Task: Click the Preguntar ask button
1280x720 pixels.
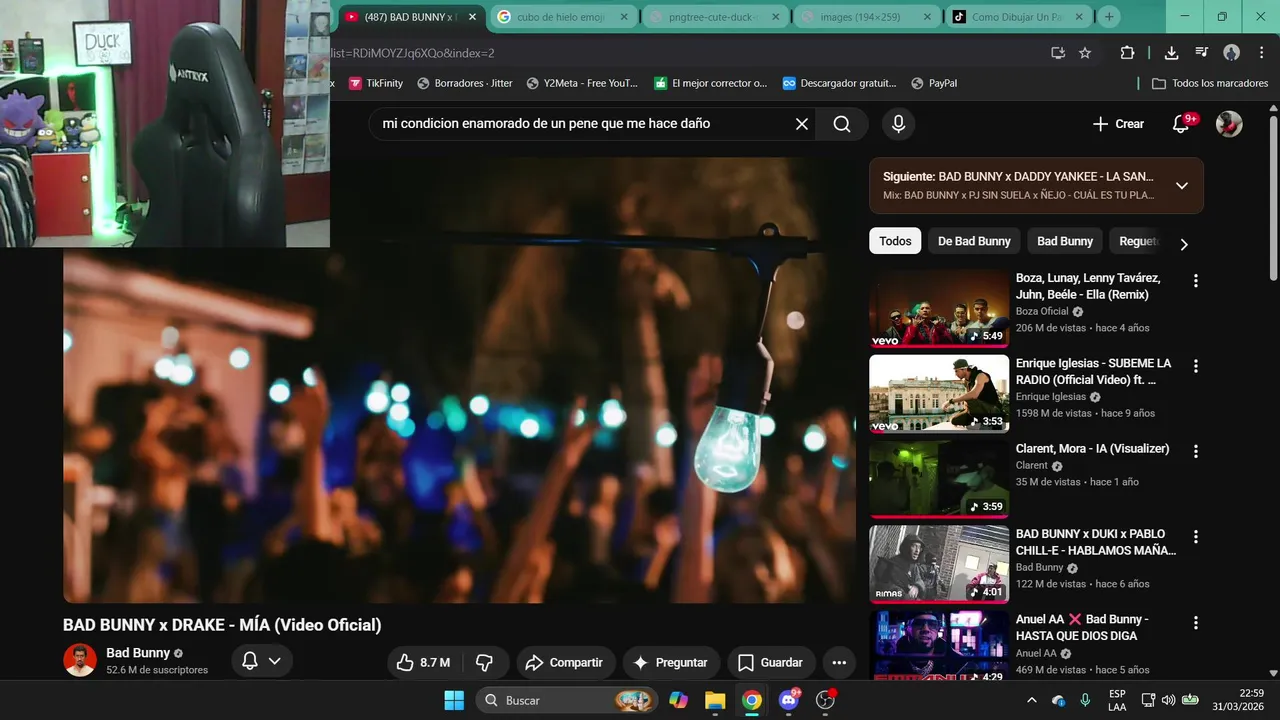Action: pyautogui.click(x=670, y=662)
